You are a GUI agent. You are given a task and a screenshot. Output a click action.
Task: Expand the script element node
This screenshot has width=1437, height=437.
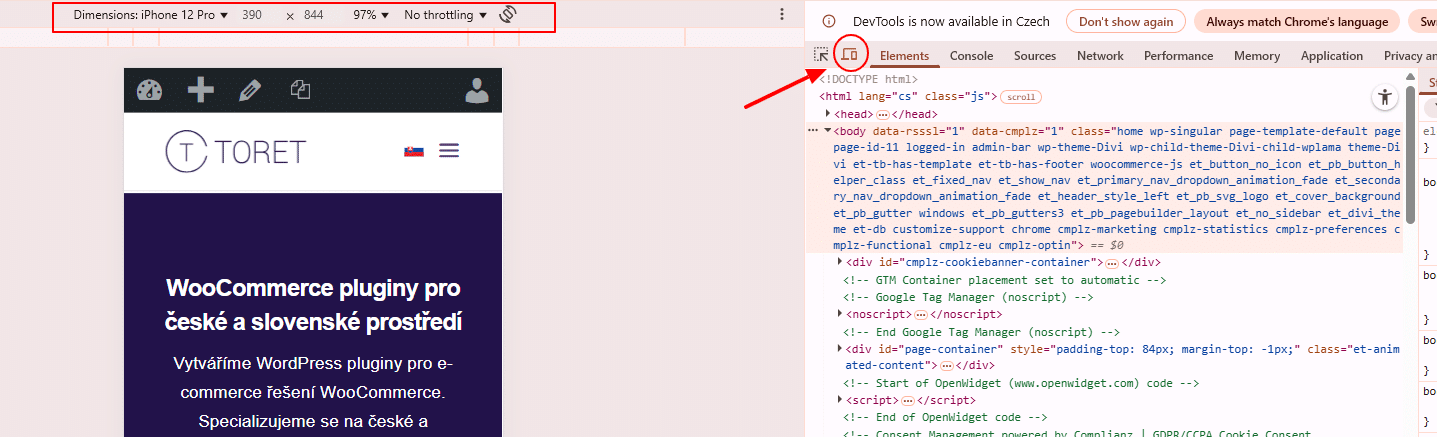(840, 400)
